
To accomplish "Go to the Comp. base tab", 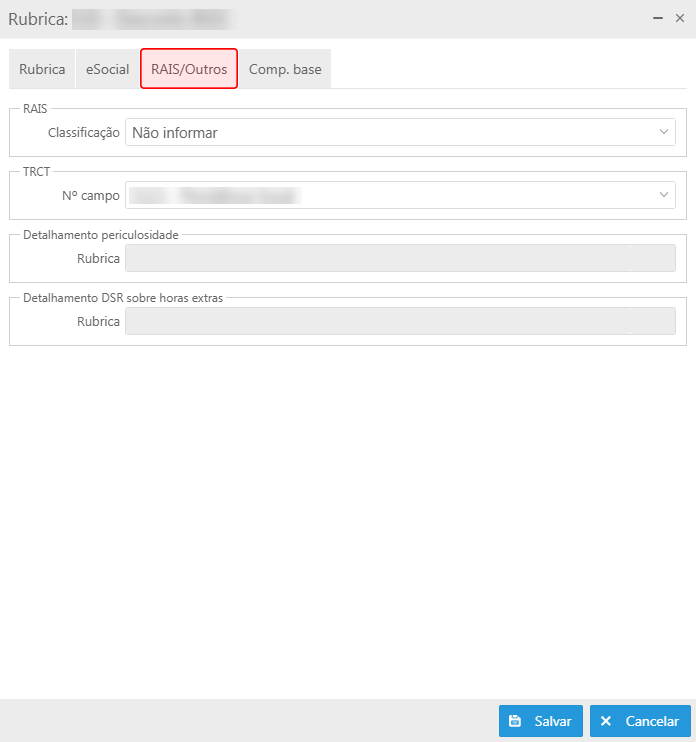I will coord(285,69).
